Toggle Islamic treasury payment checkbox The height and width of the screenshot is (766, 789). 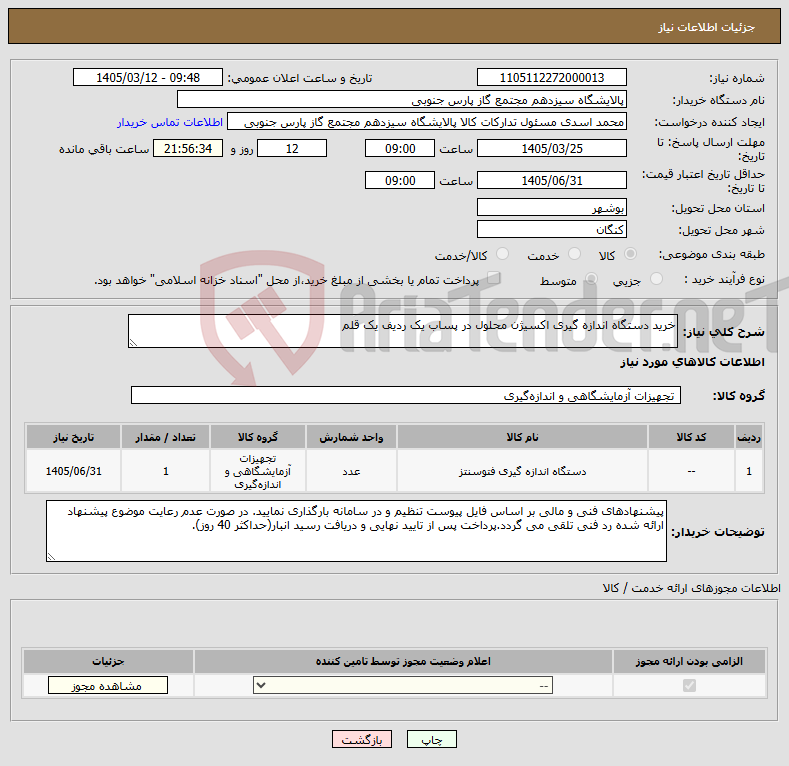pyautogui.click(x=494, y=277)
